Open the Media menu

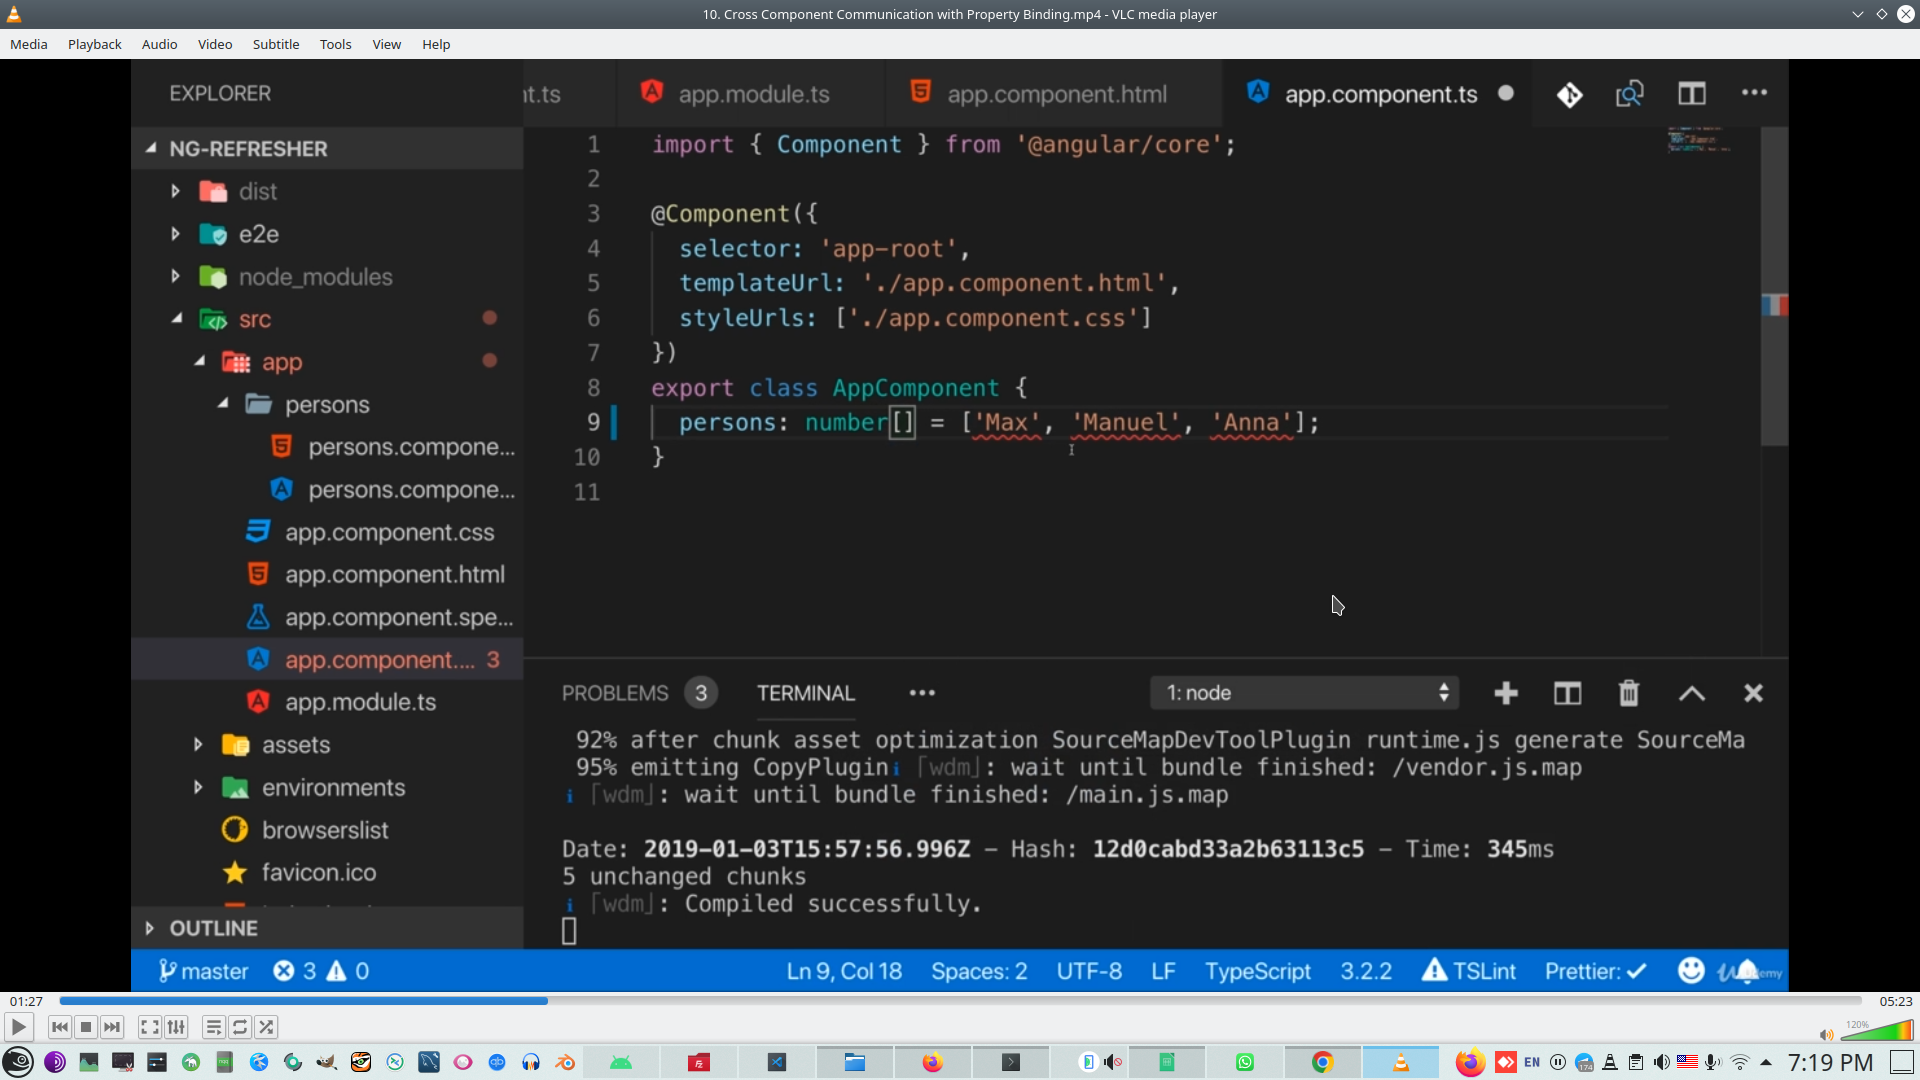[x=29, y=44]
